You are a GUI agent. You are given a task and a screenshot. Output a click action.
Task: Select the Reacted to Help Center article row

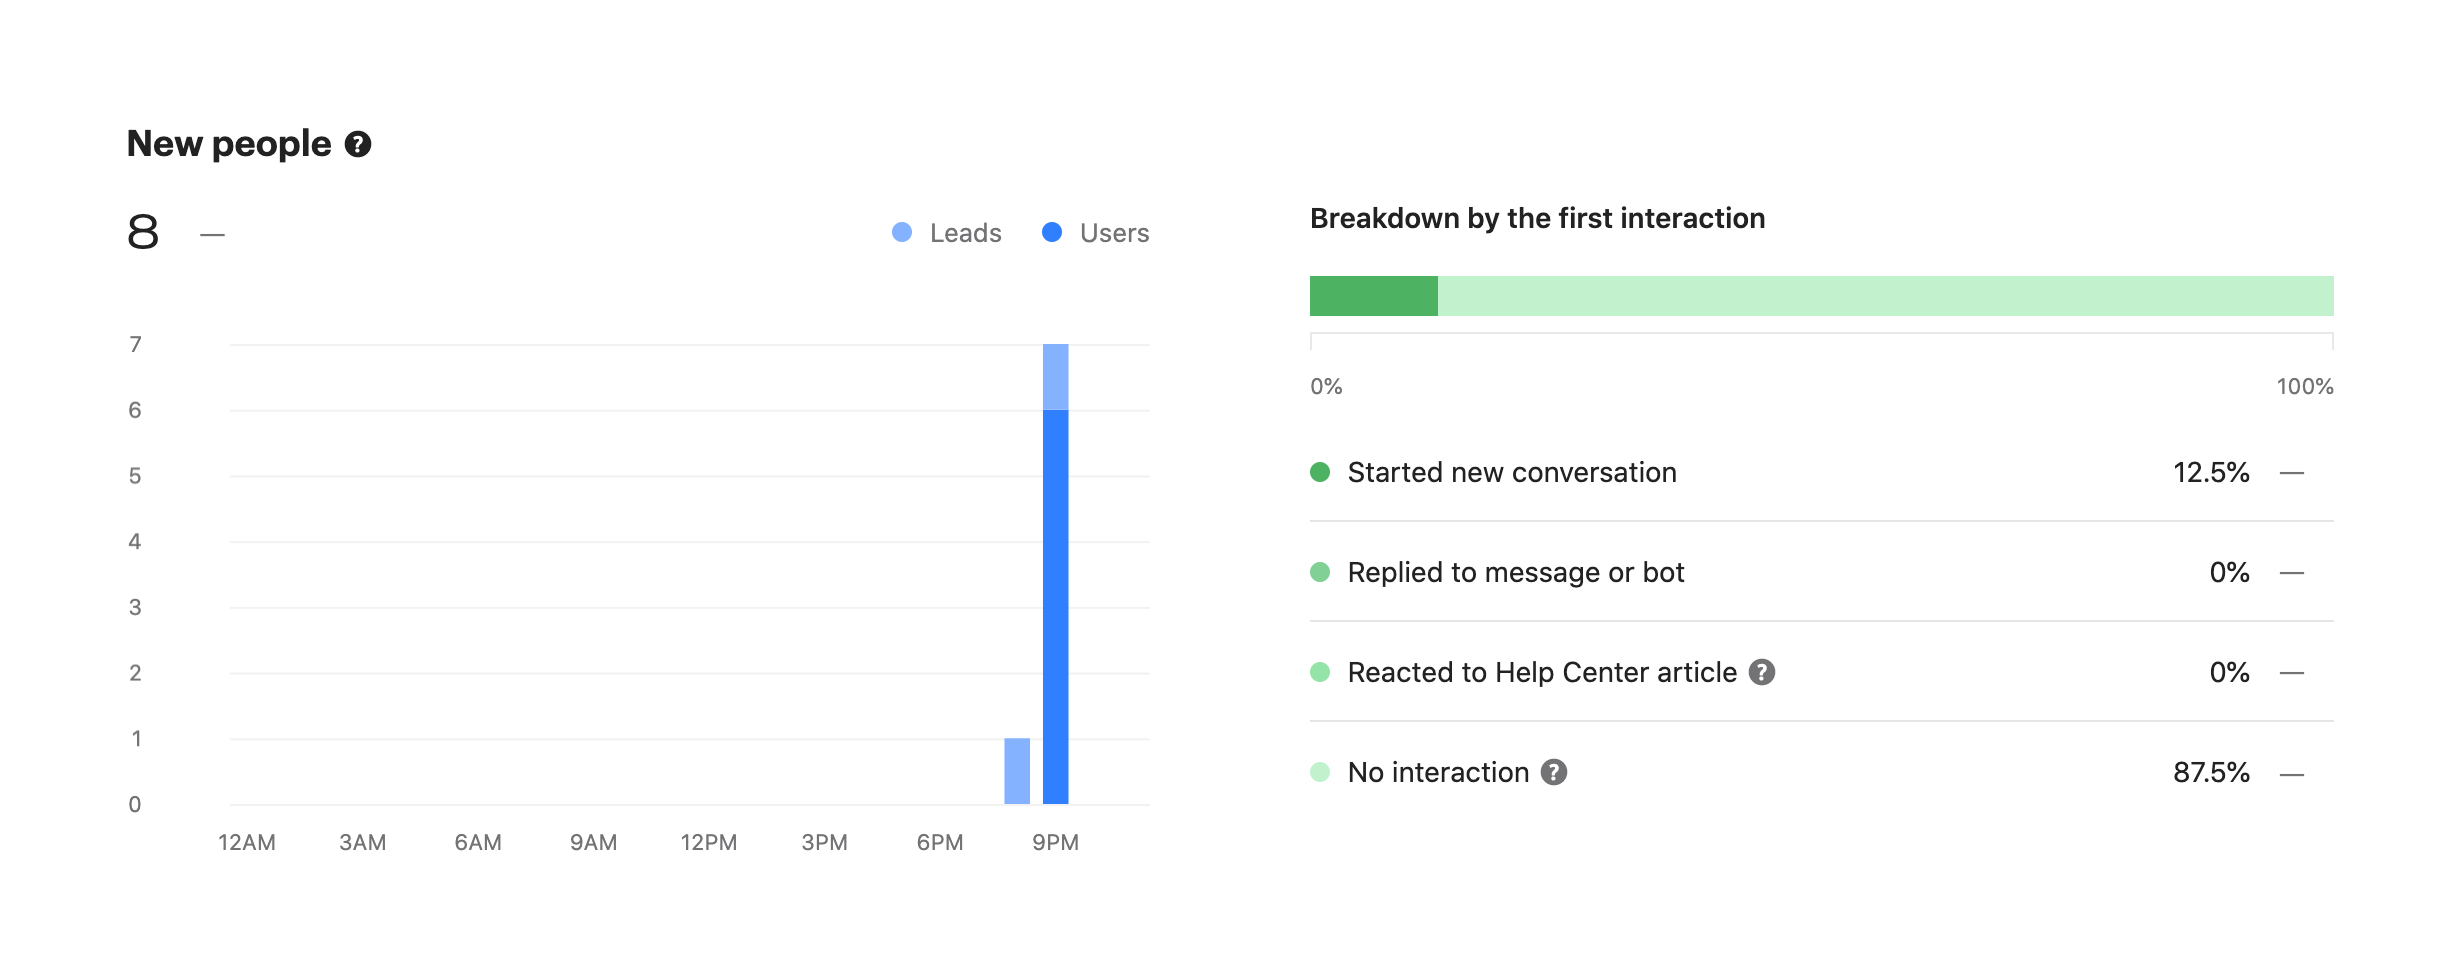pyautogui.click(x=1542, y=672)
